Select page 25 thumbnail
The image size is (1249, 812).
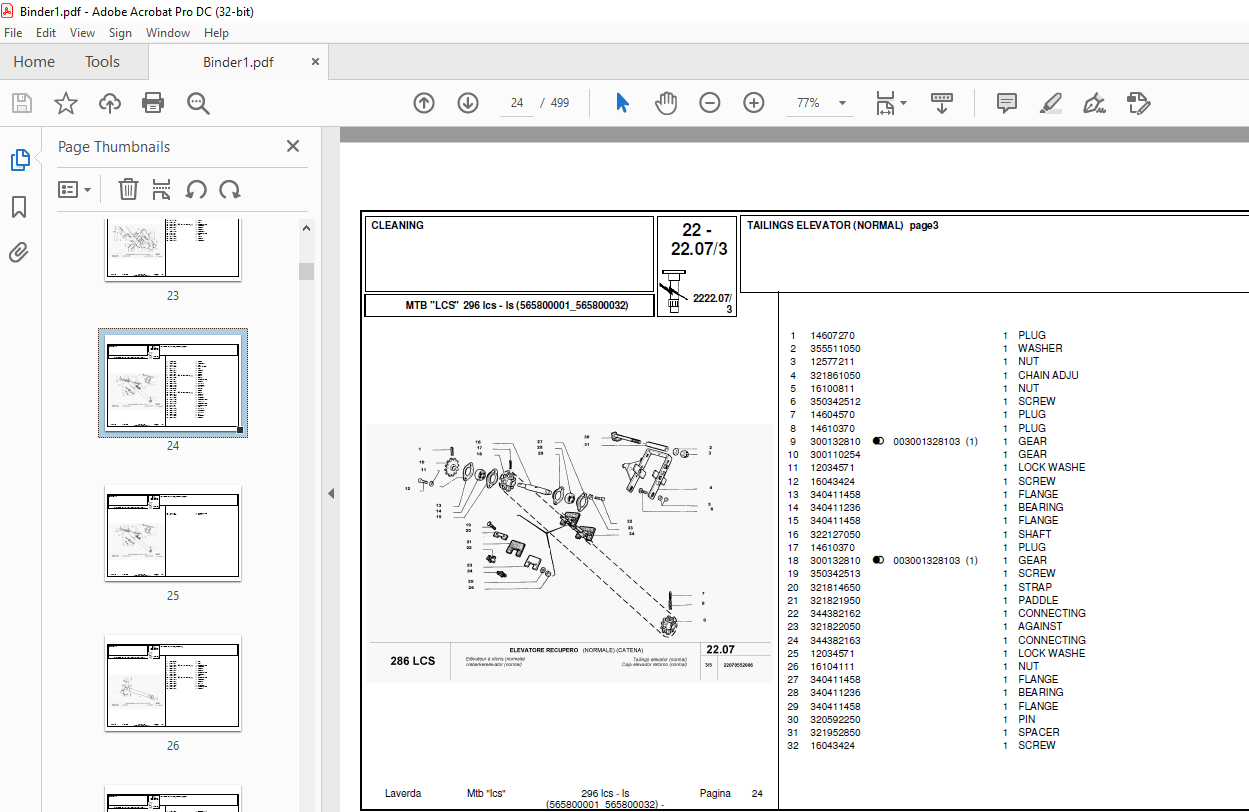(173, 533)
